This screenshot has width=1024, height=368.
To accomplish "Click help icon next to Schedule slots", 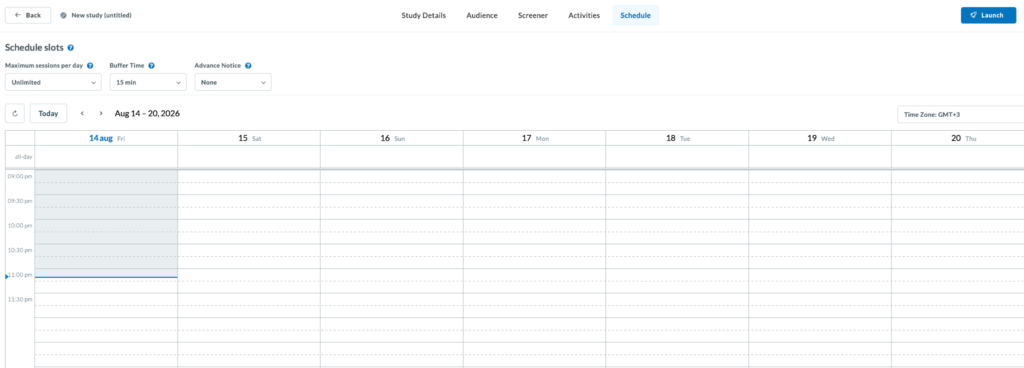I will pos(71,48).
